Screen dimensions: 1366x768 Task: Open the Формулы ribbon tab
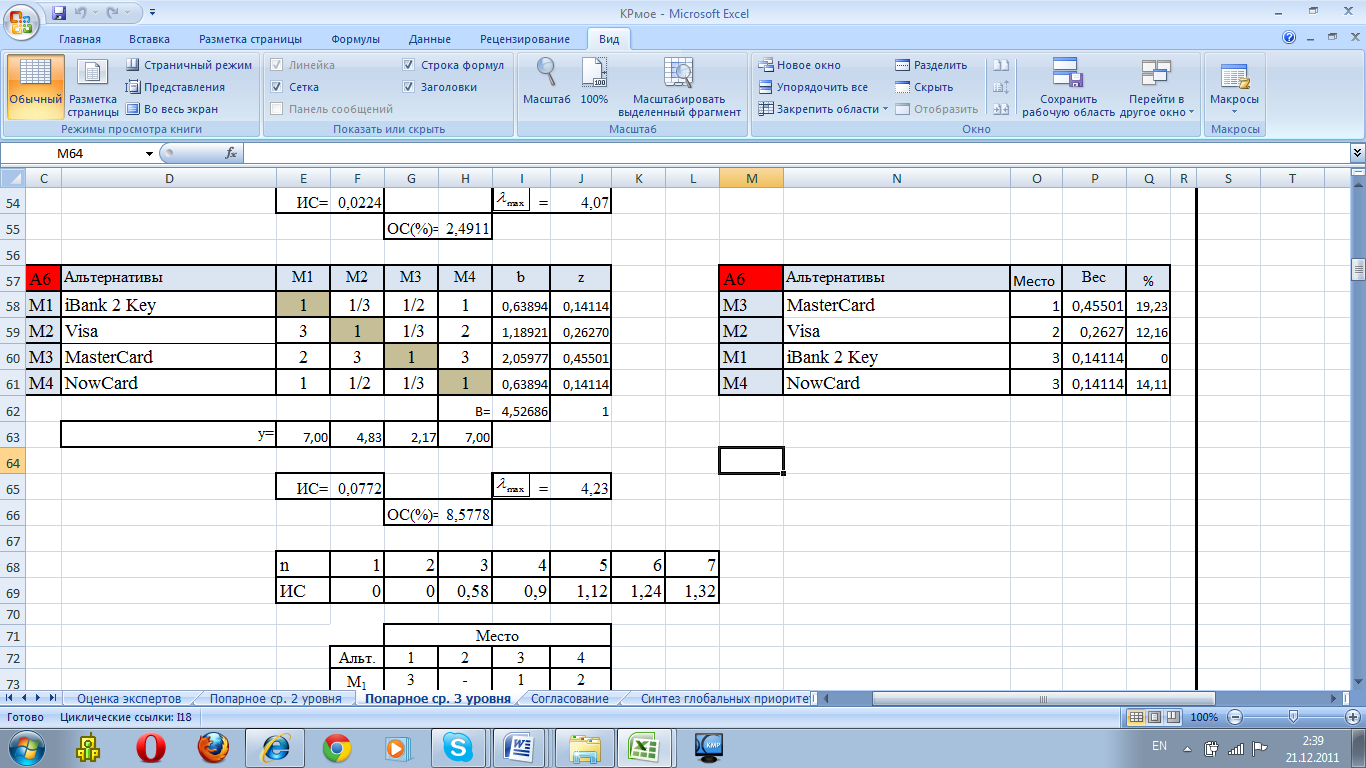(355, 39)
